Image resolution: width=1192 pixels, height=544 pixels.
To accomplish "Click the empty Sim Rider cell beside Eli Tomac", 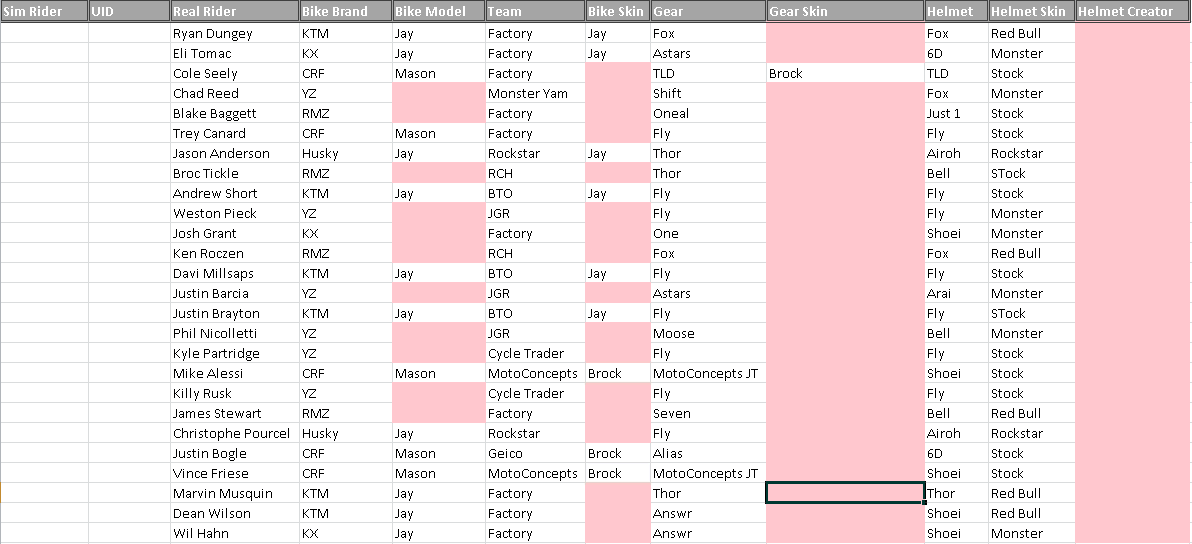I will [x=44, y=54].
